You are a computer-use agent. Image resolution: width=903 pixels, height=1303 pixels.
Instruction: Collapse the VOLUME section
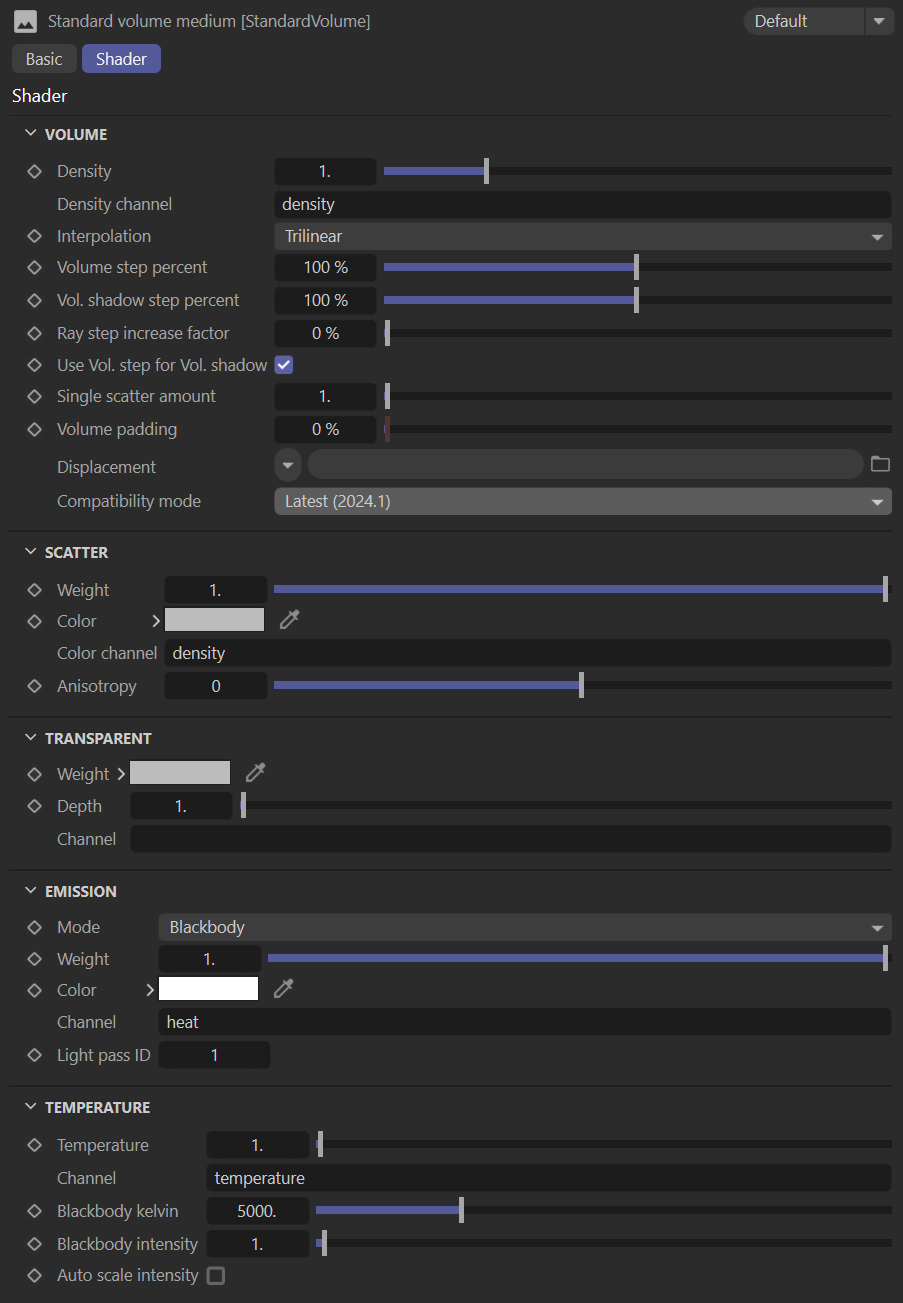pyautogui.click(x=30, y=134)
